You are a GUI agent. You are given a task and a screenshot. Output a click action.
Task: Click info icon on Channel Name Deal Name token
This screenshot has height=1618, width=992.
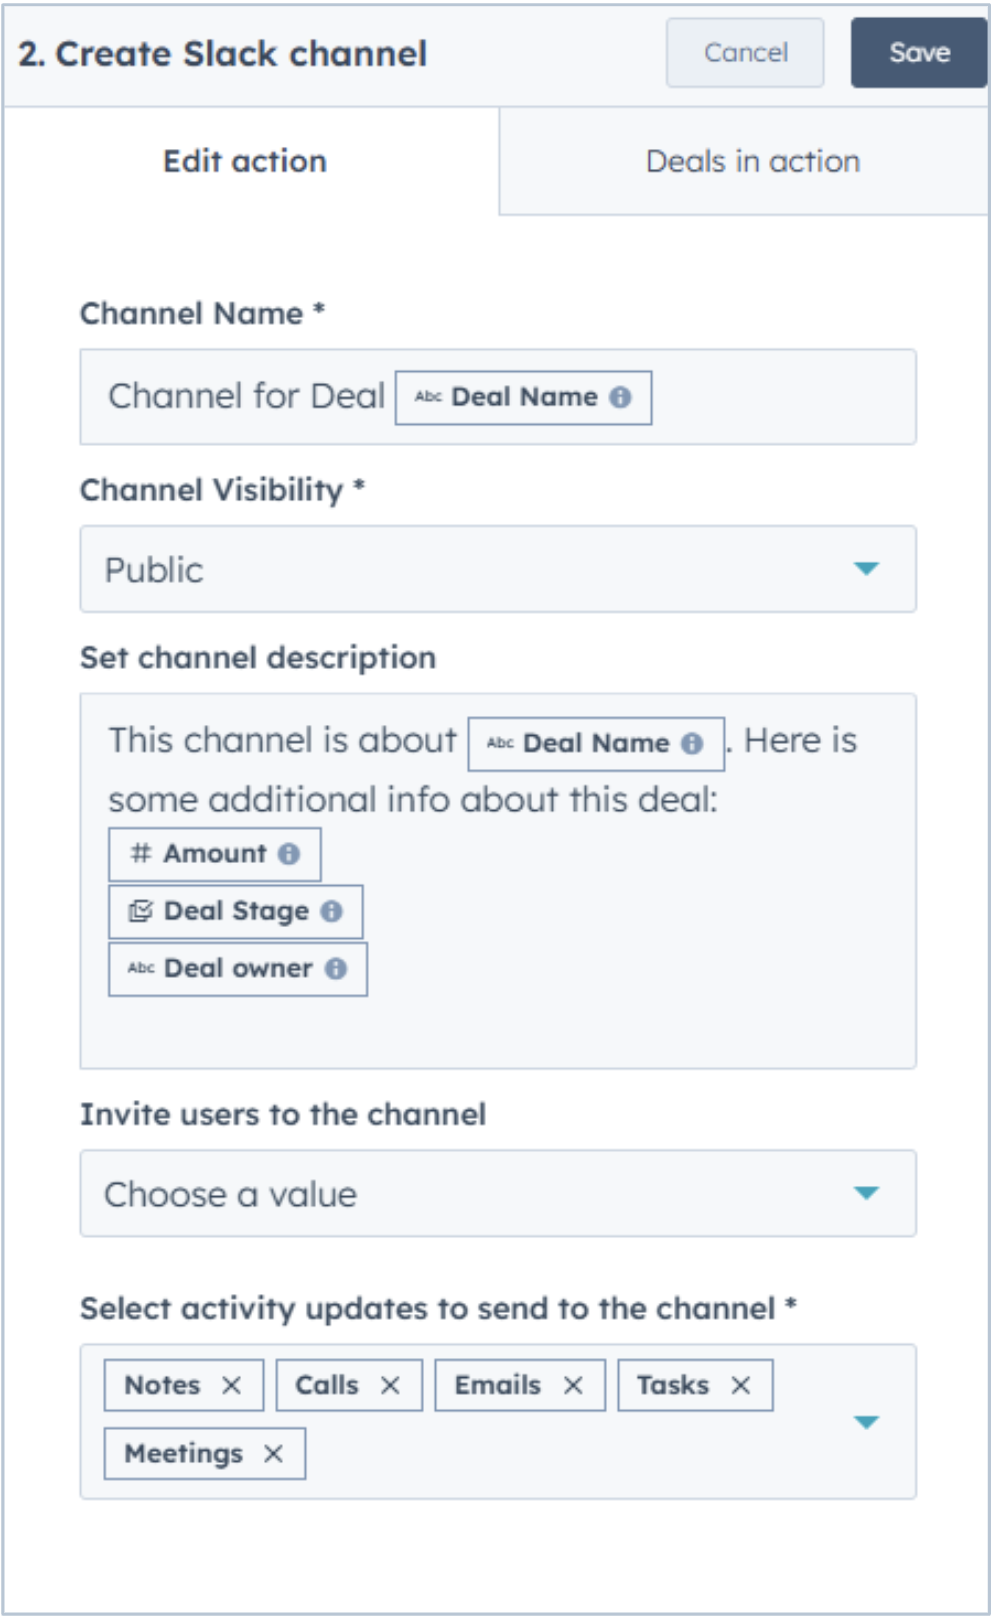click(x=620, y=397)
